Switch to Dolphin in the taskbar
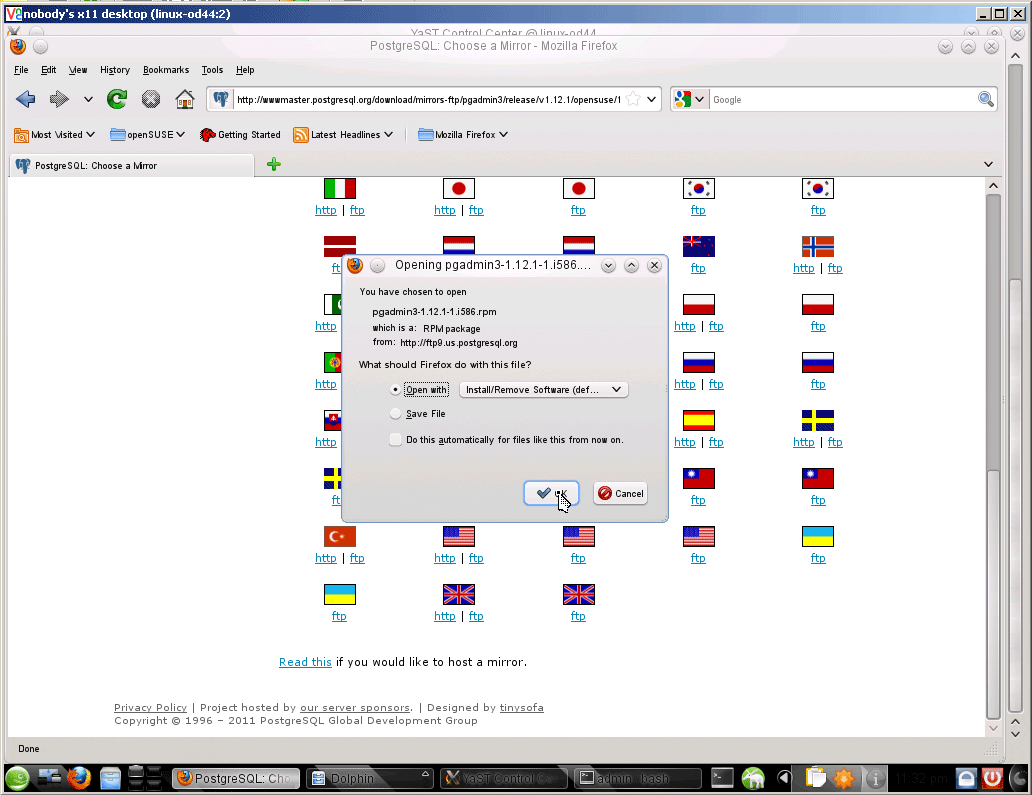Screen dimensions: 1032x795 pyautogui.click(x=371, y=779)
